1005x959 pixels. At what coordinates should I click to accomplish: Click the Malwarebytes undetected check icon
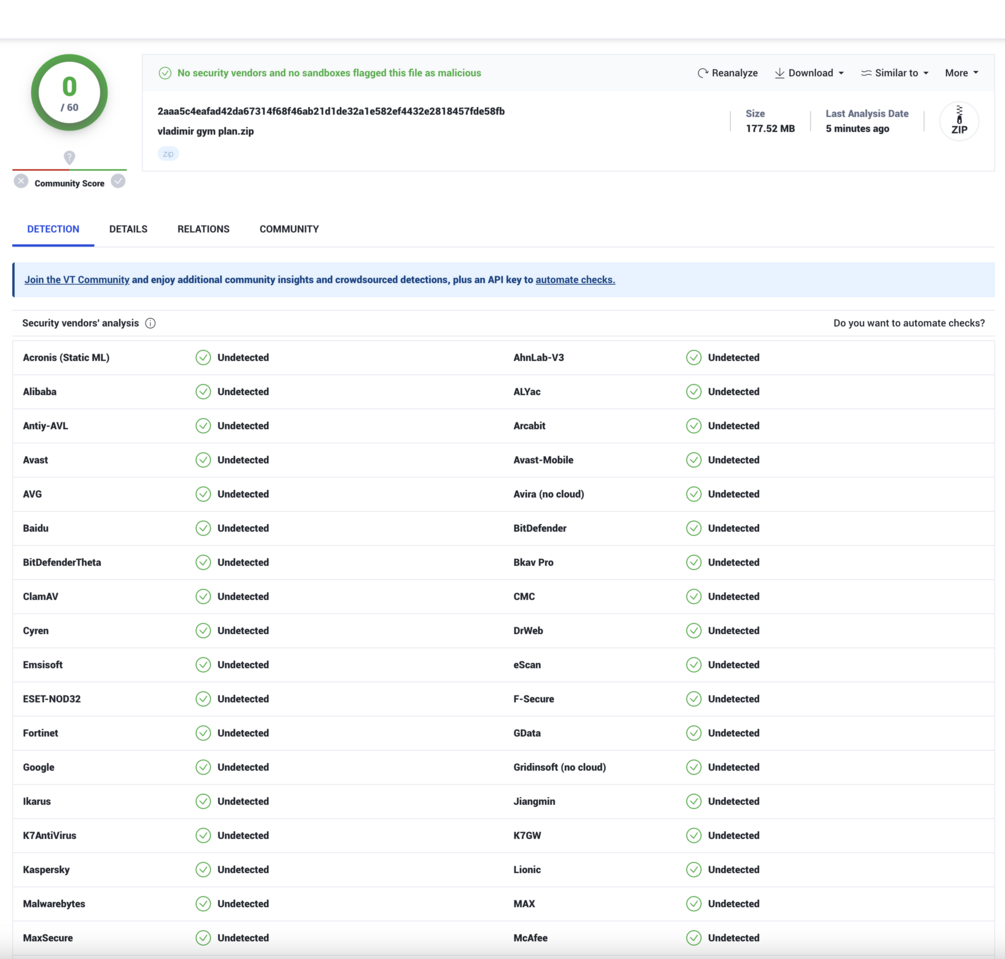[203, 904]
